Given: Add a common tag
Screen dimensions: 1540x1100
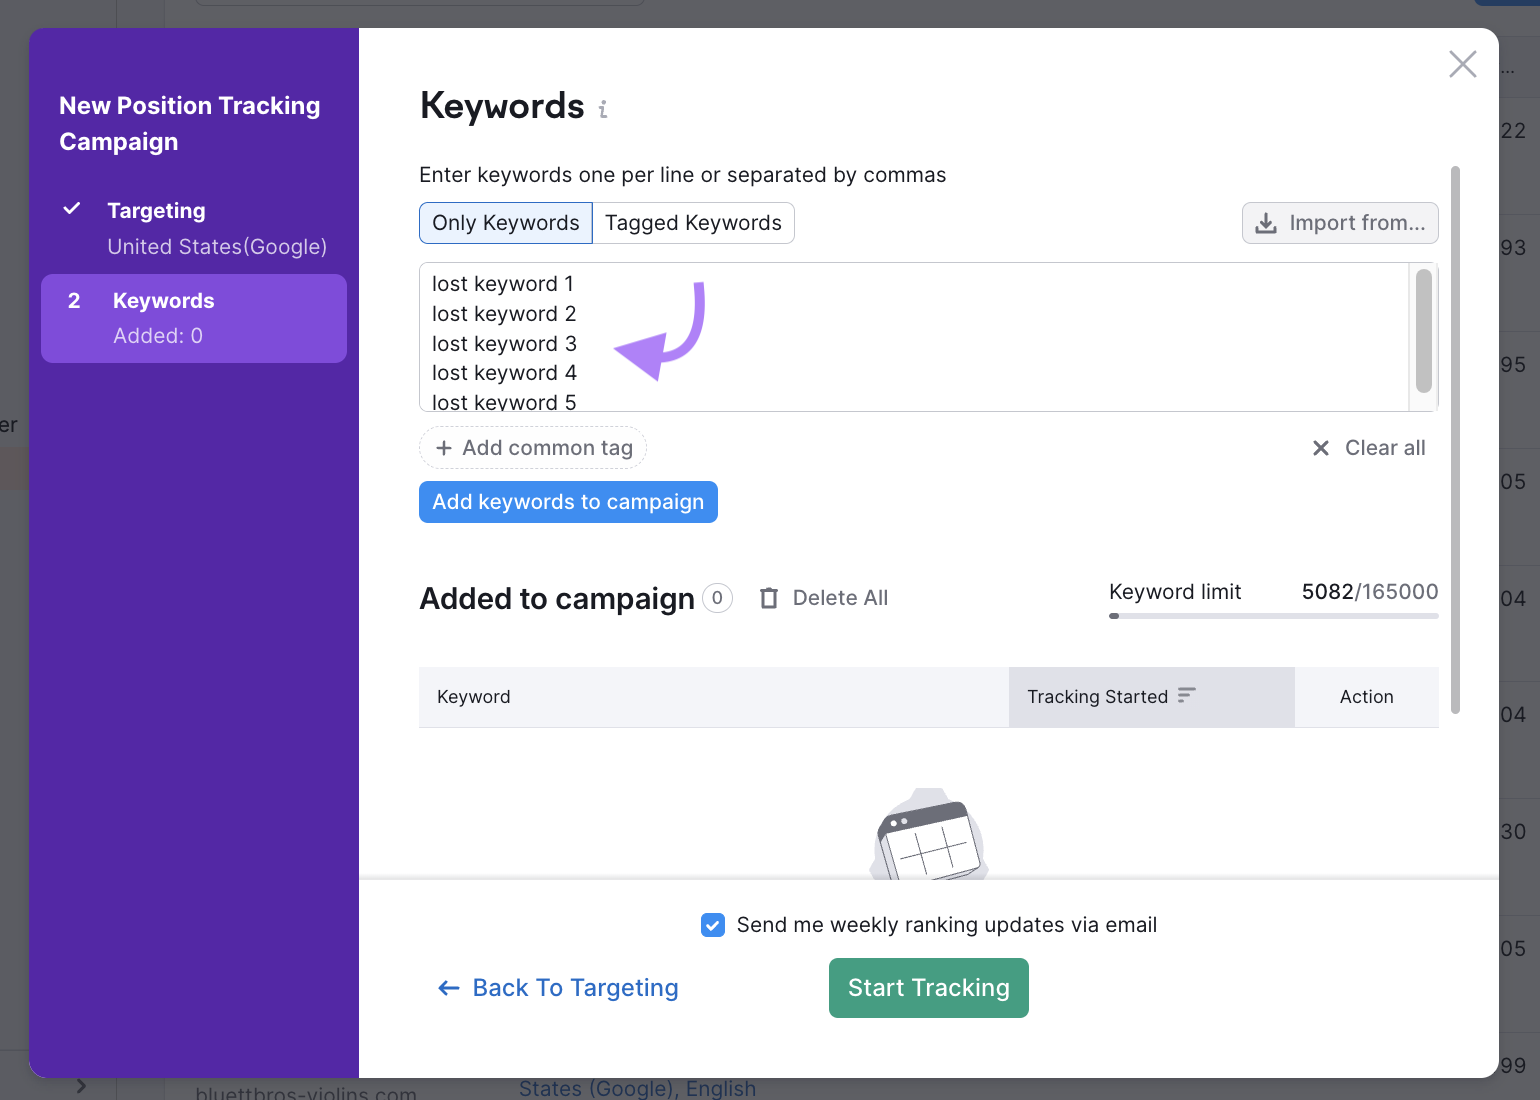Looking at the screenshot, I should [533, 448].
